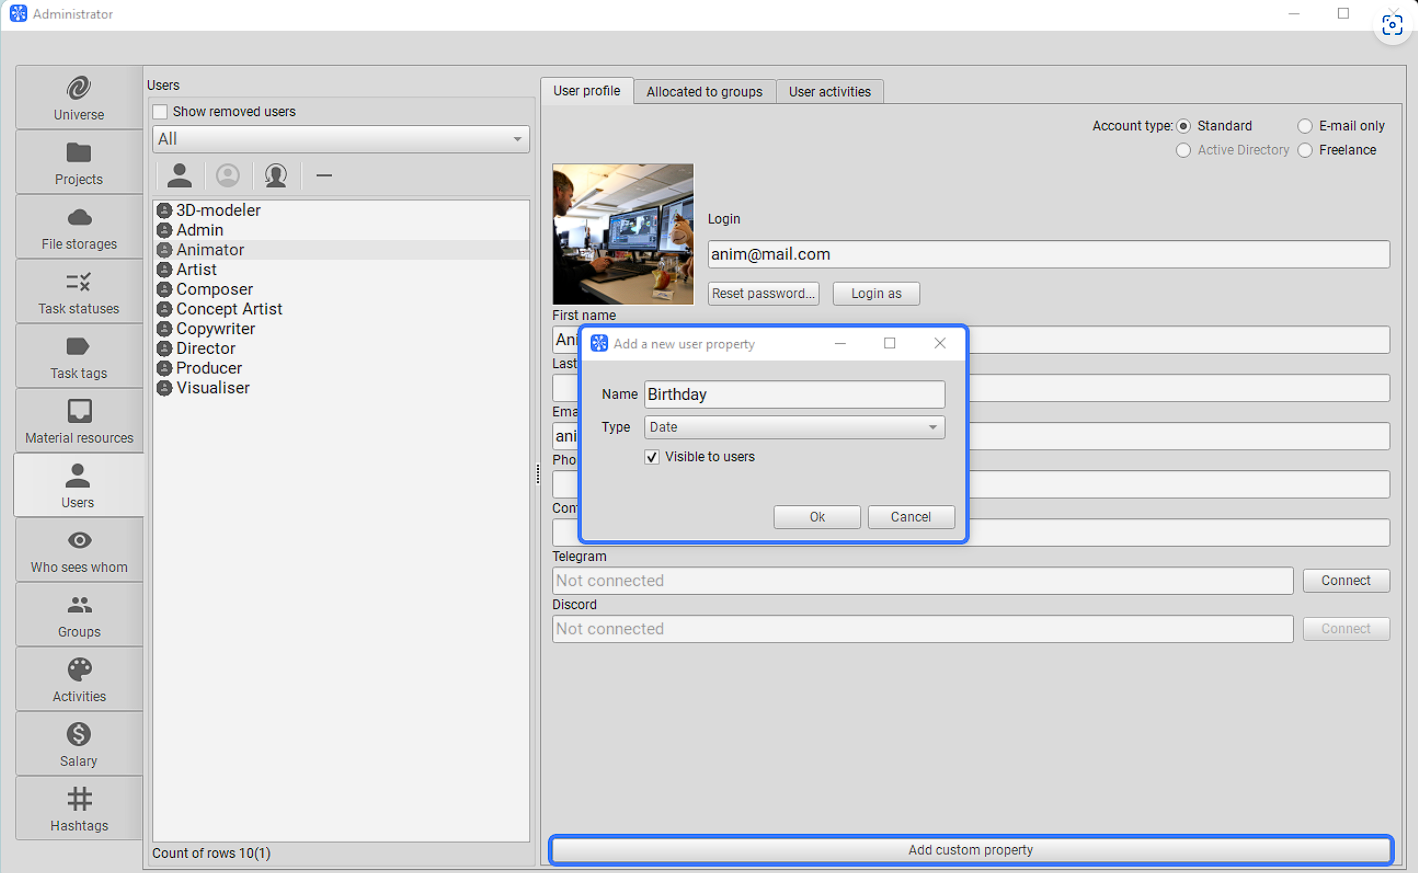Viewport: 1418px width, 873px height.
Task: Uncheck Visible to users checkbox
Action: click(652, 457)
